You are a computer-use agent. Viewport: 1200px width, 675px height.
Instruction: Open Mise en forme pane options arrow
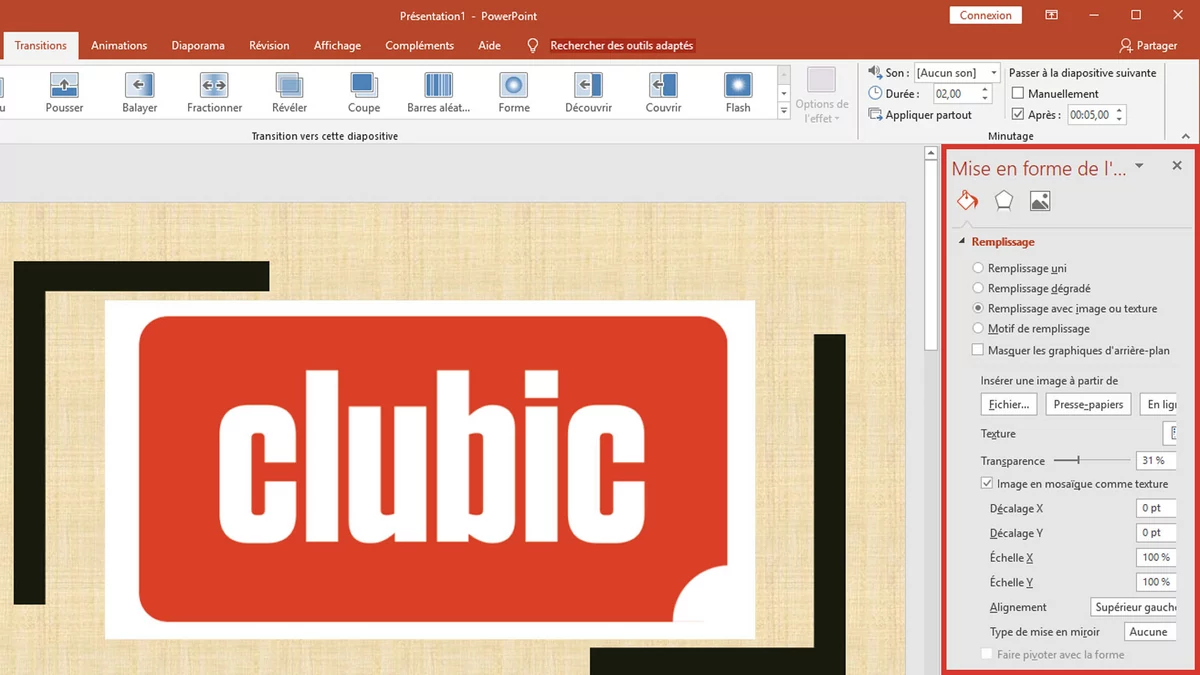pos(1139,166)
